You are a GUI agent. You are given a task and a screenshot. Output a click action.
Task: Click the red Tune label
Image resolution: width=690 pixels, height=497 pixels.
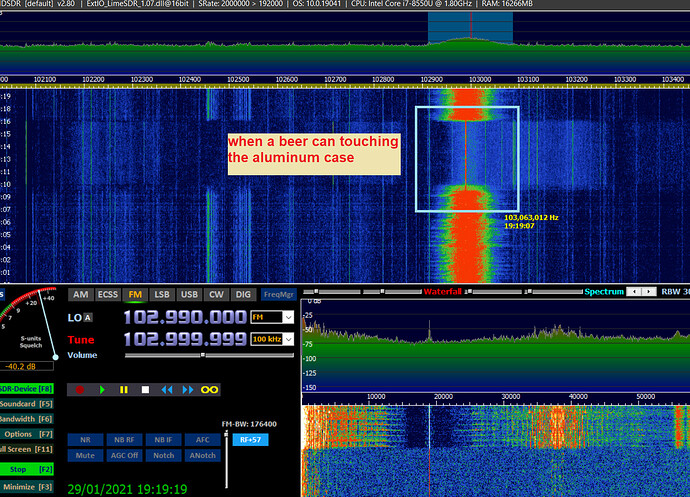pos(81,339)
